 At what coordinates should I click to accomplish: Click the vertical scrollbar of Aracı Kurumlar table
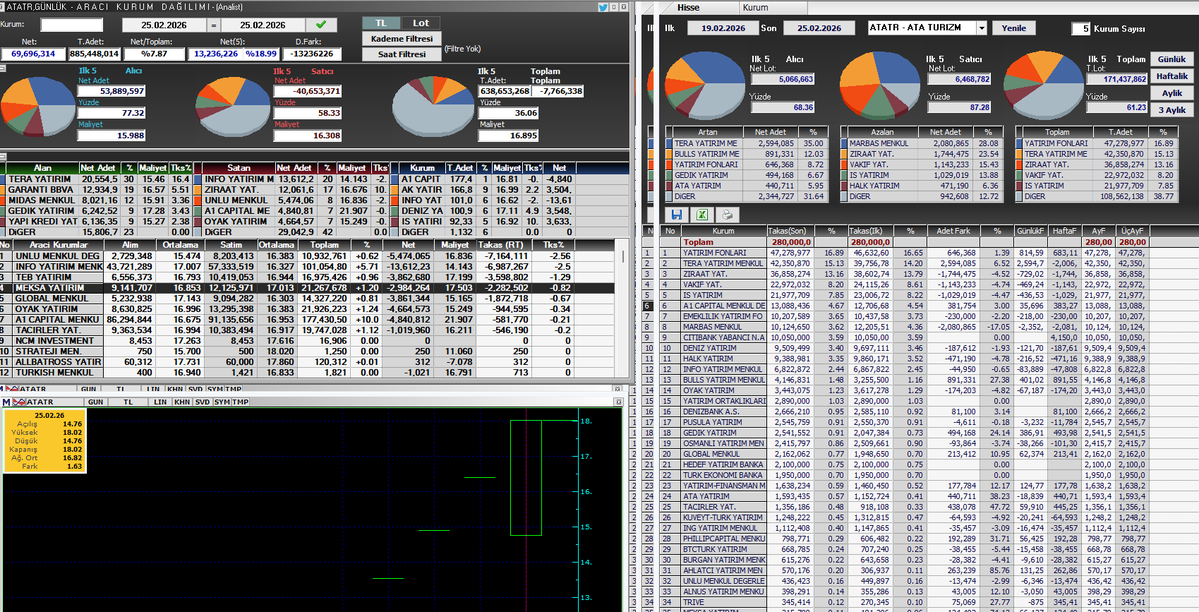625,306
